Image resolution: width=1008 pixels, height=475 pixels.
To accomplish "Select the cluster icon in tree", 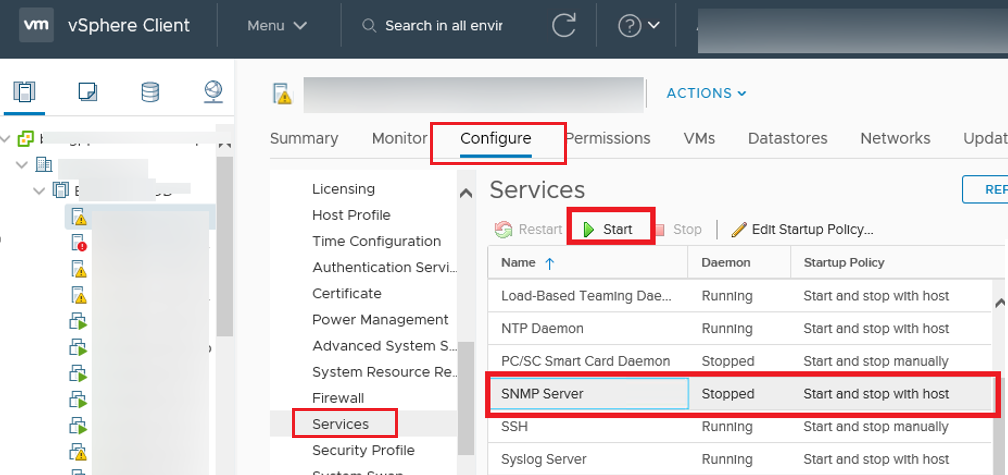I will pyautogui.click(x=60, y=190).
